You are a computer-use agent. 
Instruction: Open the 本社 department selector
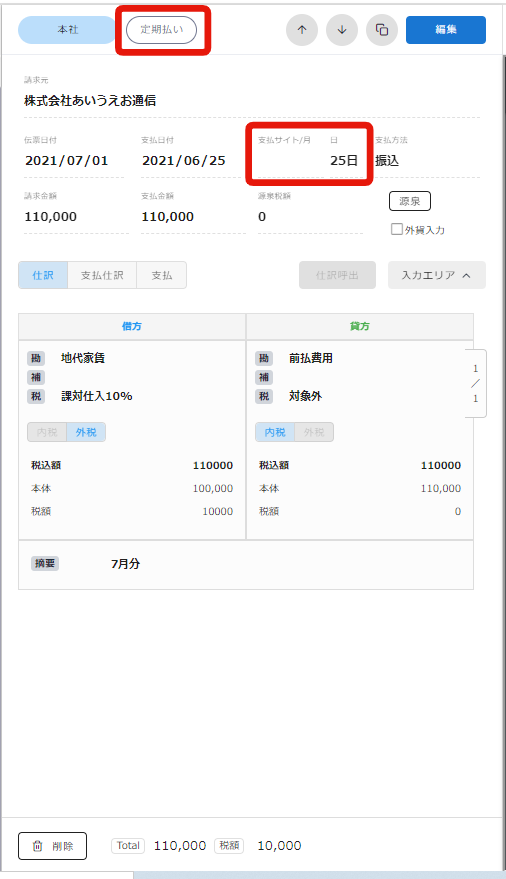click(x=68, y=30)
